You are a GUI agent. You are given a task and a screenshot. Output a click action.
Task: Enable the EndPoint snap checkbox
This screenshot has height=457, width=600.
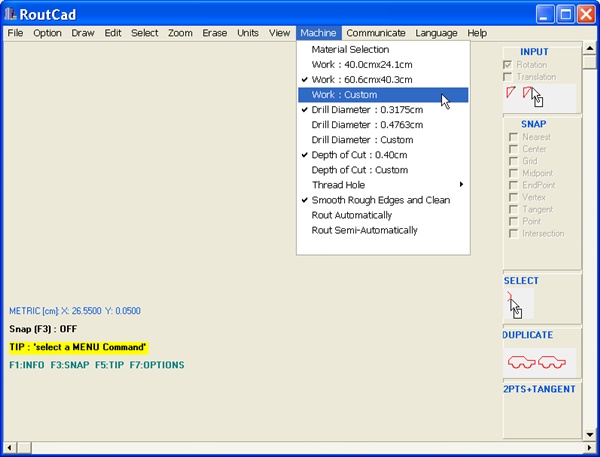click(514, 185)
